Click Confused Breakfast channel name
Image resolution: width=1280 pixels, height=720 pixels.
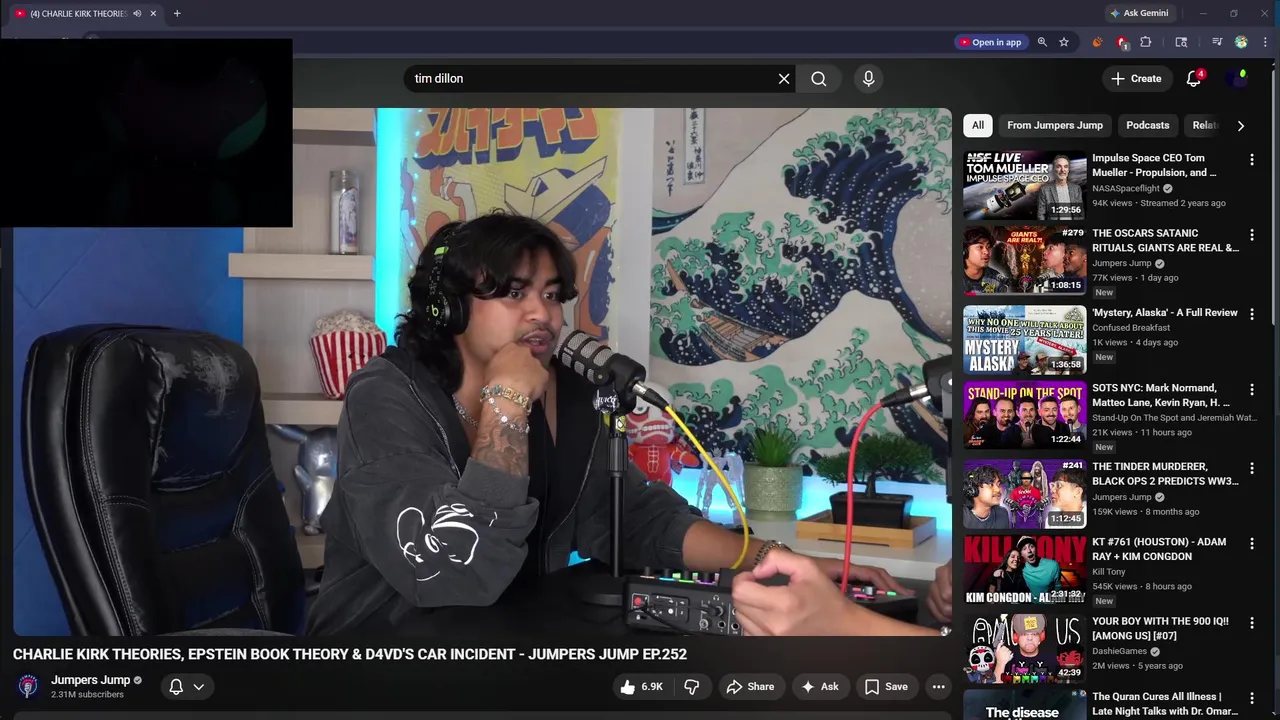click(1131, 328)
